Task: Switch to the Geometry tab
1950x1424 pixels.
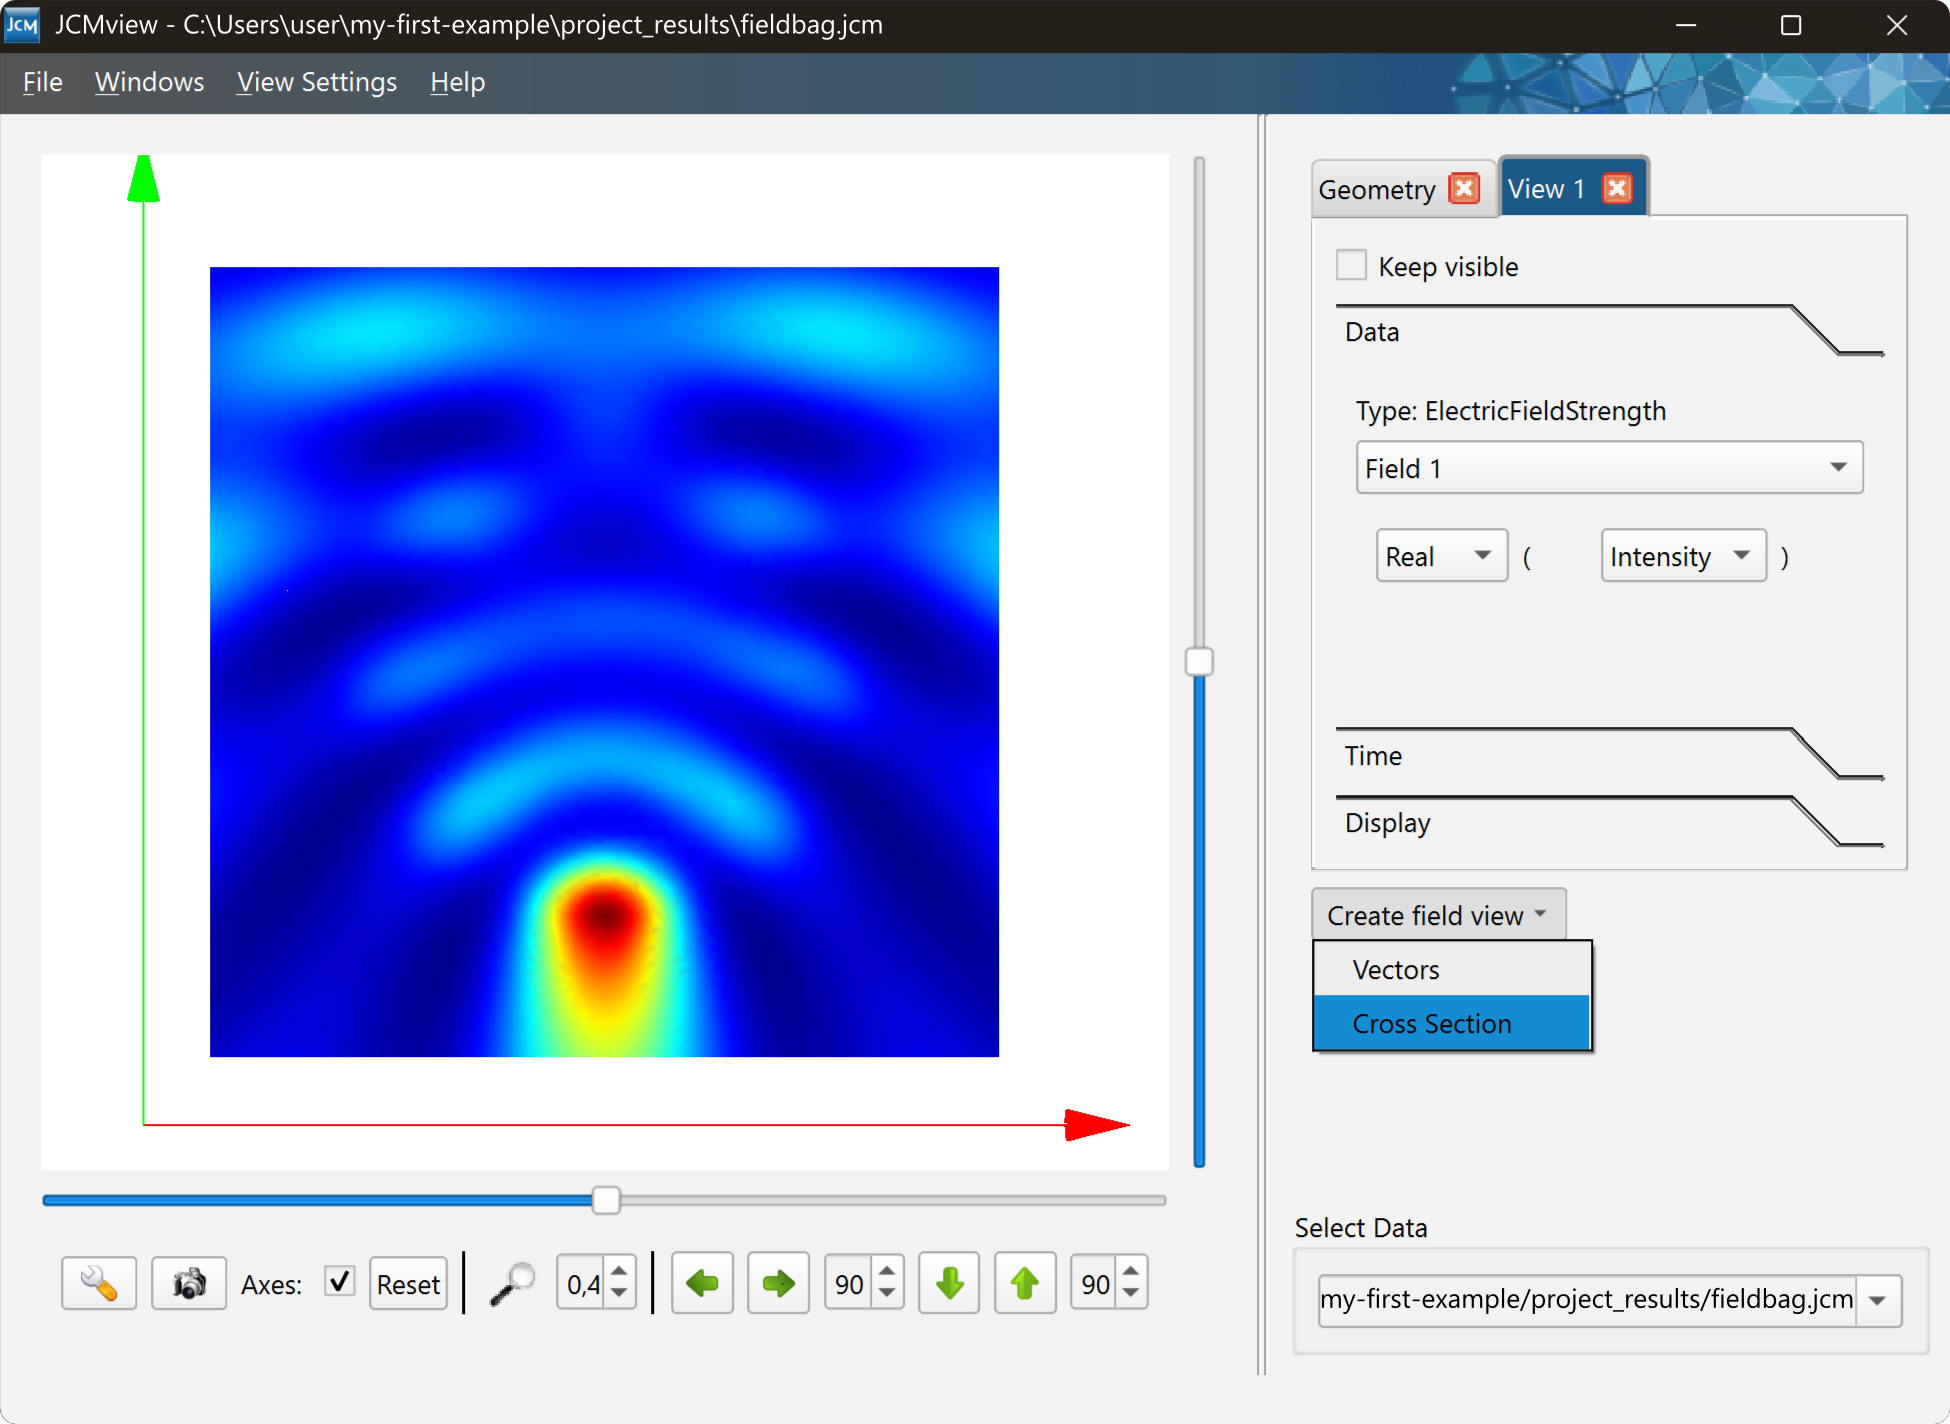Action: (1377, 189)
